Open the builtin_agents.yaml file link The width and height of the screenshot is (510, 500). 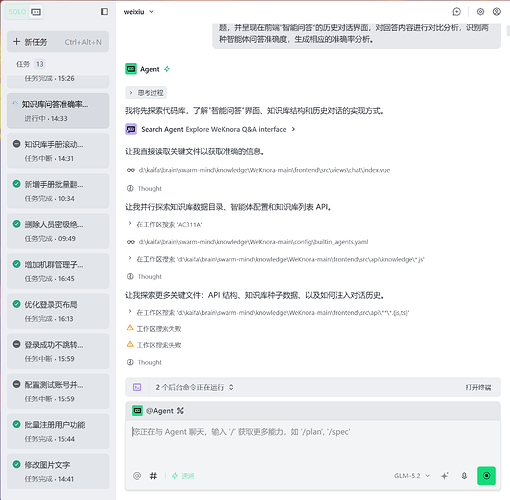[253, 242]
